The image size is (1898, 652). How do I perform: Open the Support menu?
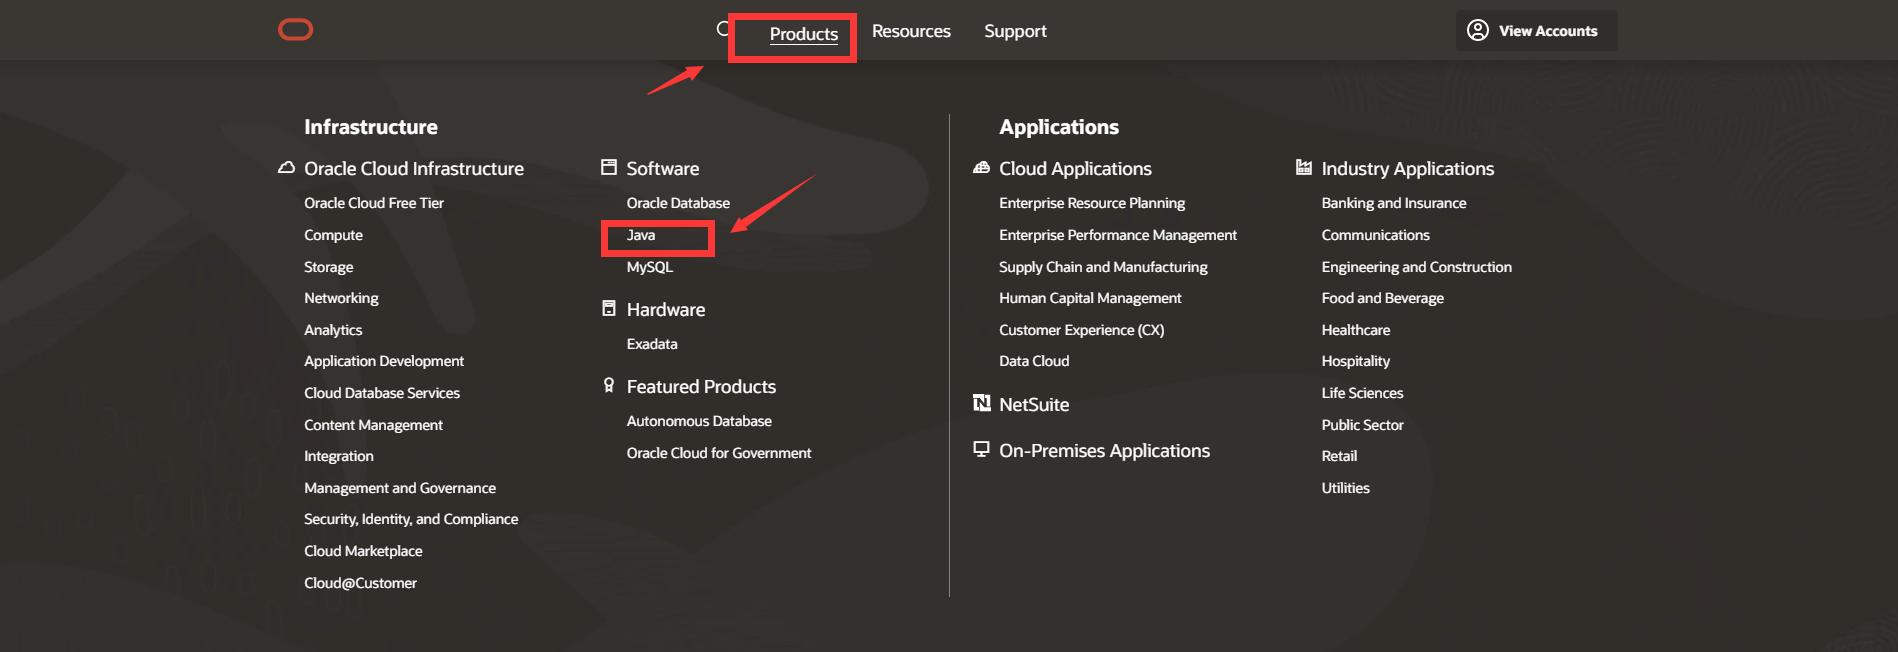click(1015, 31)
